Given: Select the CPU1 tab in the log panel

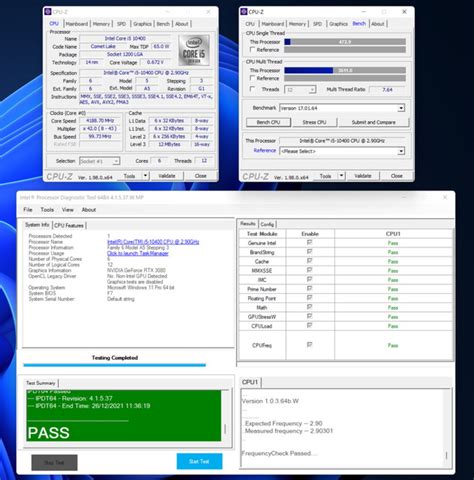Looking at the screenshot, I should pos(250,382).
